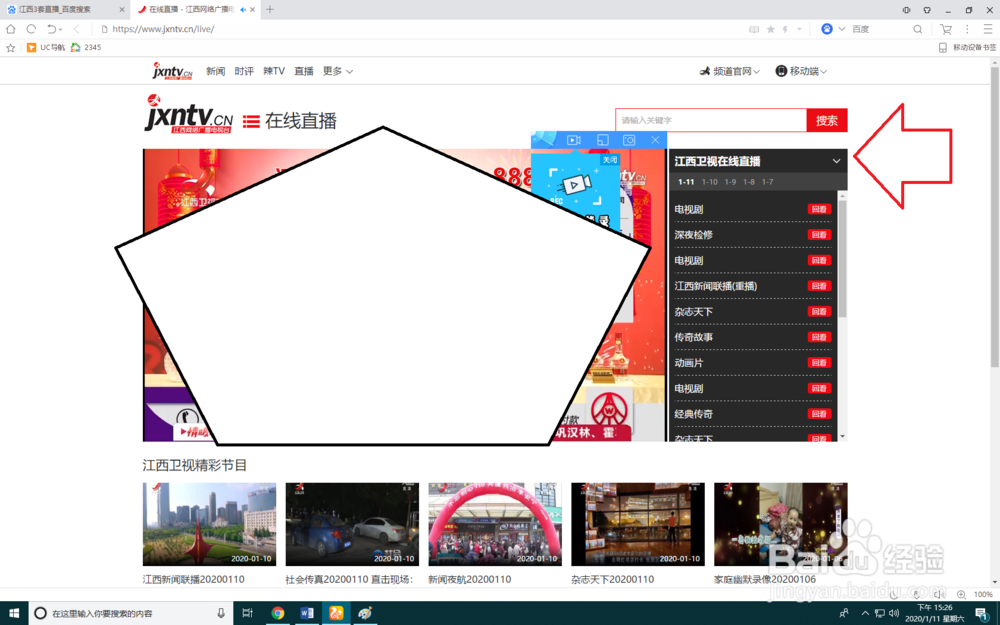This screenshot has height=625, width=1000.
Task: Bookmark this page with the star icon
Action: (770, 29)
